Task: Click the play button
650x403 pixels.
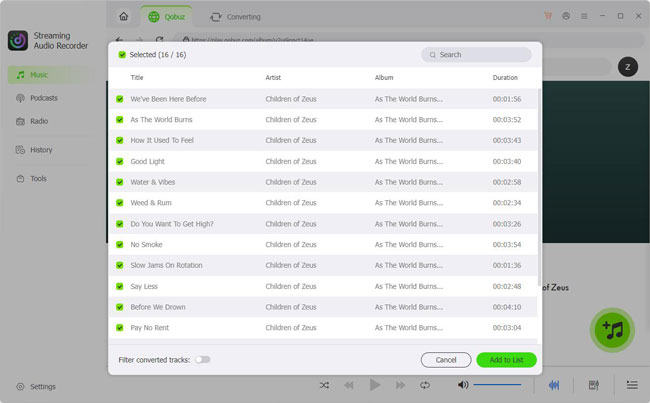Action: click(x=374, y=385)
